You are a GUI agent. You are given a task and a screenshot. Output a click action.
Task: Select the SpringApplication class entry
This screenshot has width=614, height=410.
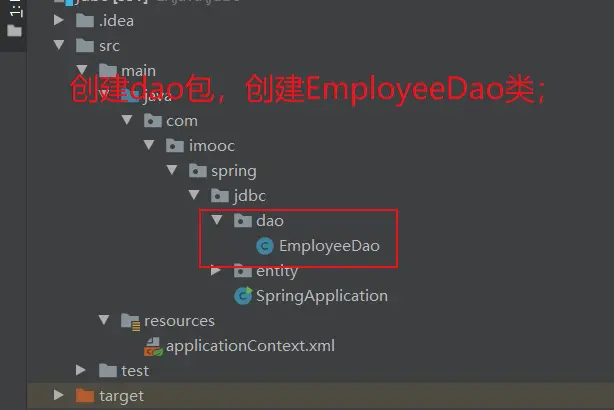pos(322,296)
